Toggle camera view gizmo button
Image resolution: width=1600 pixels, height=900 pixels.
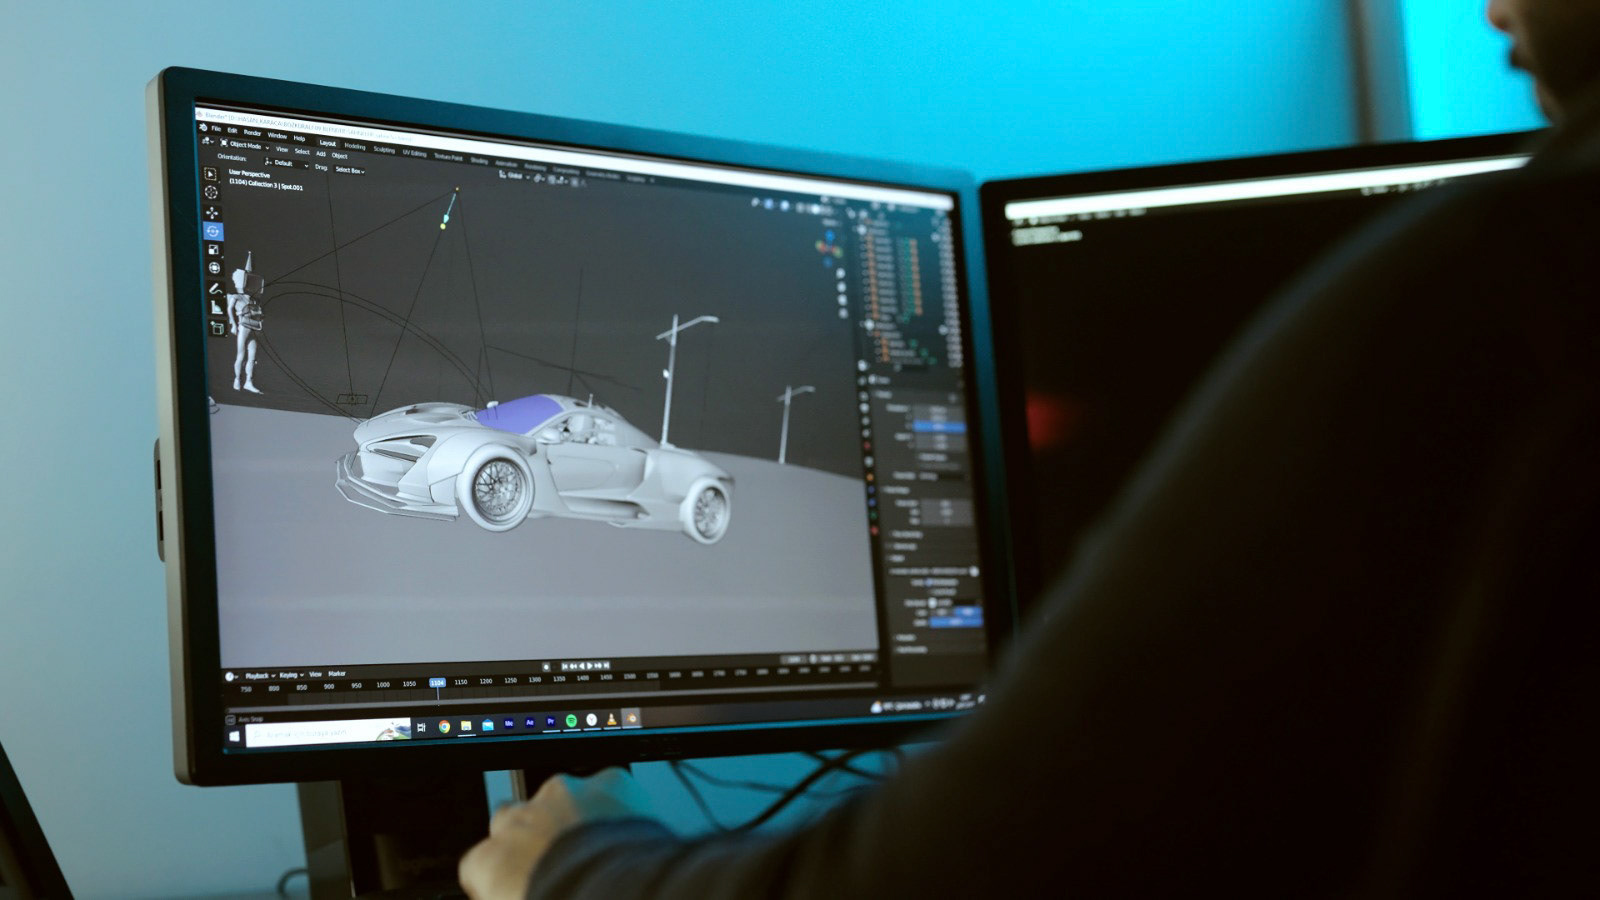point(842,300)
